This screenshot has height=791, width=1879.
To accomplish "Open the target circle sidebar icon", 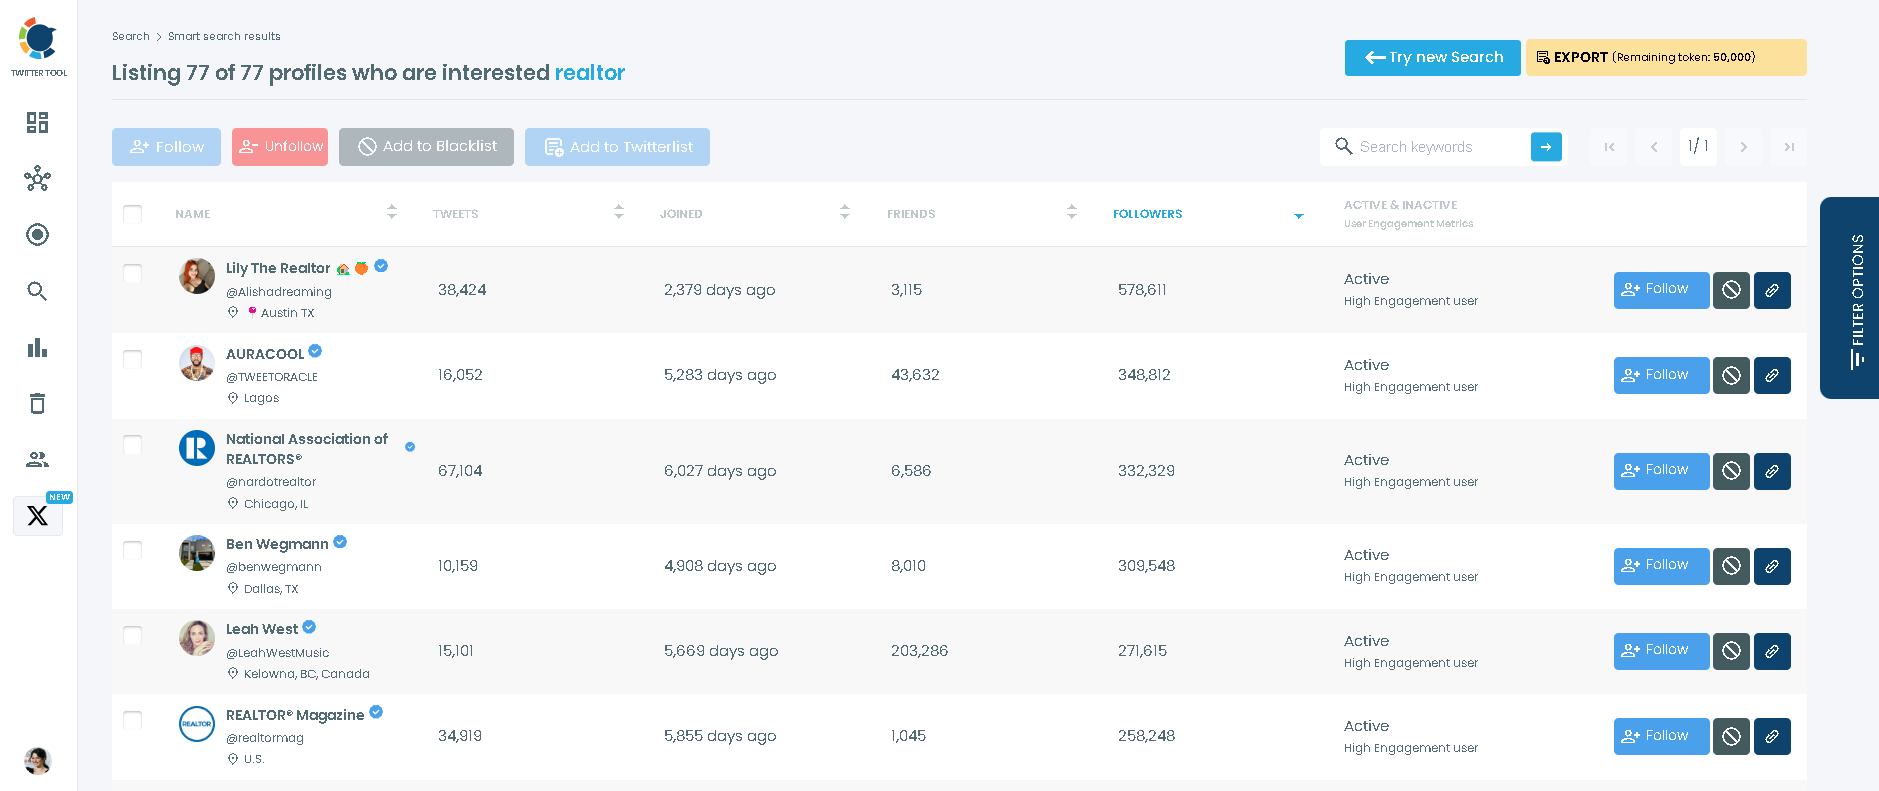I will (37, 235).
